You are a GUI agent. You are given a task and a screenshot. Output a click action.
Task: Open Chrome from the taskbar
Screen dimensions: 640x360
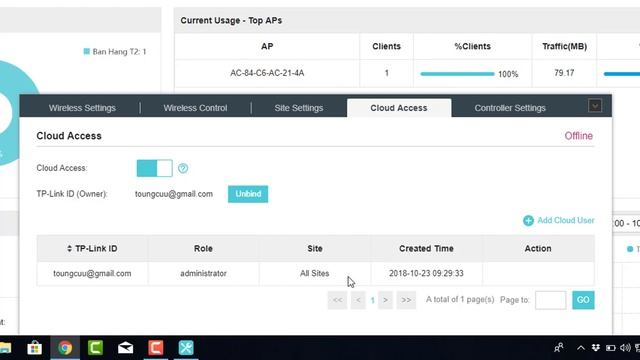[x=65, y=348]
